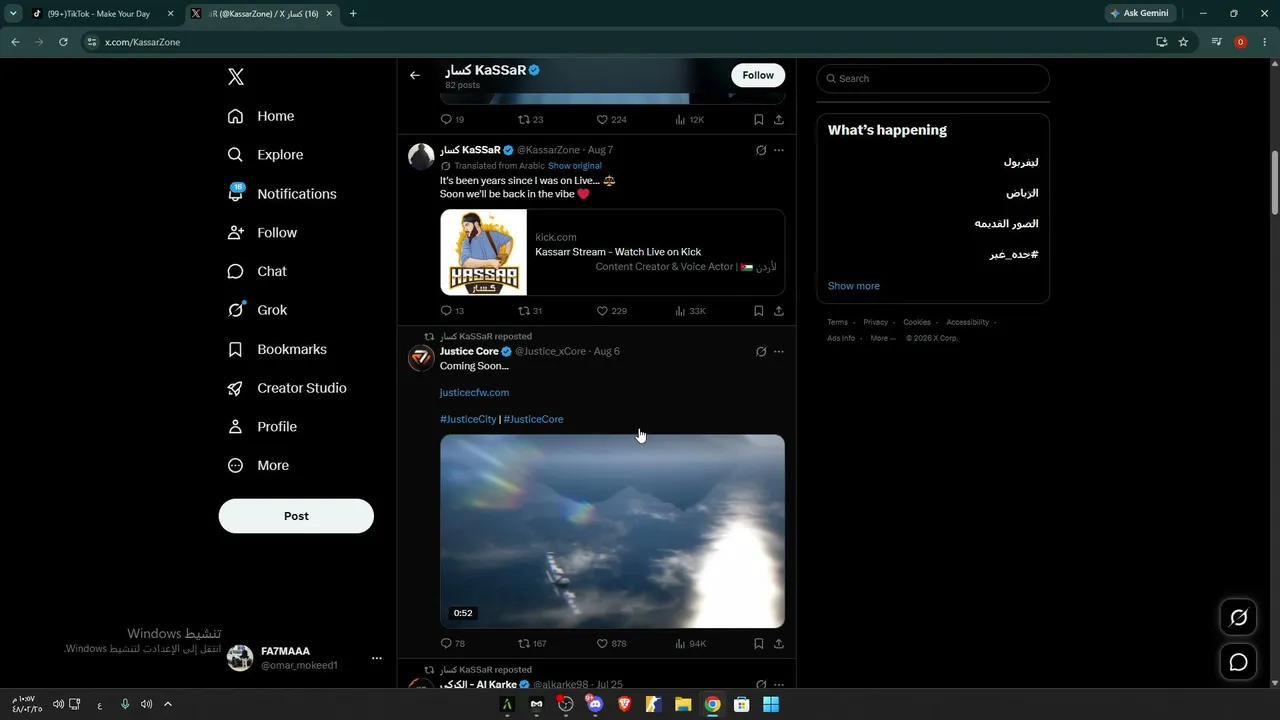1280x720 pixels.
Task: Open the #حده_غير trending topic
Action: (x=1014, y=255)
